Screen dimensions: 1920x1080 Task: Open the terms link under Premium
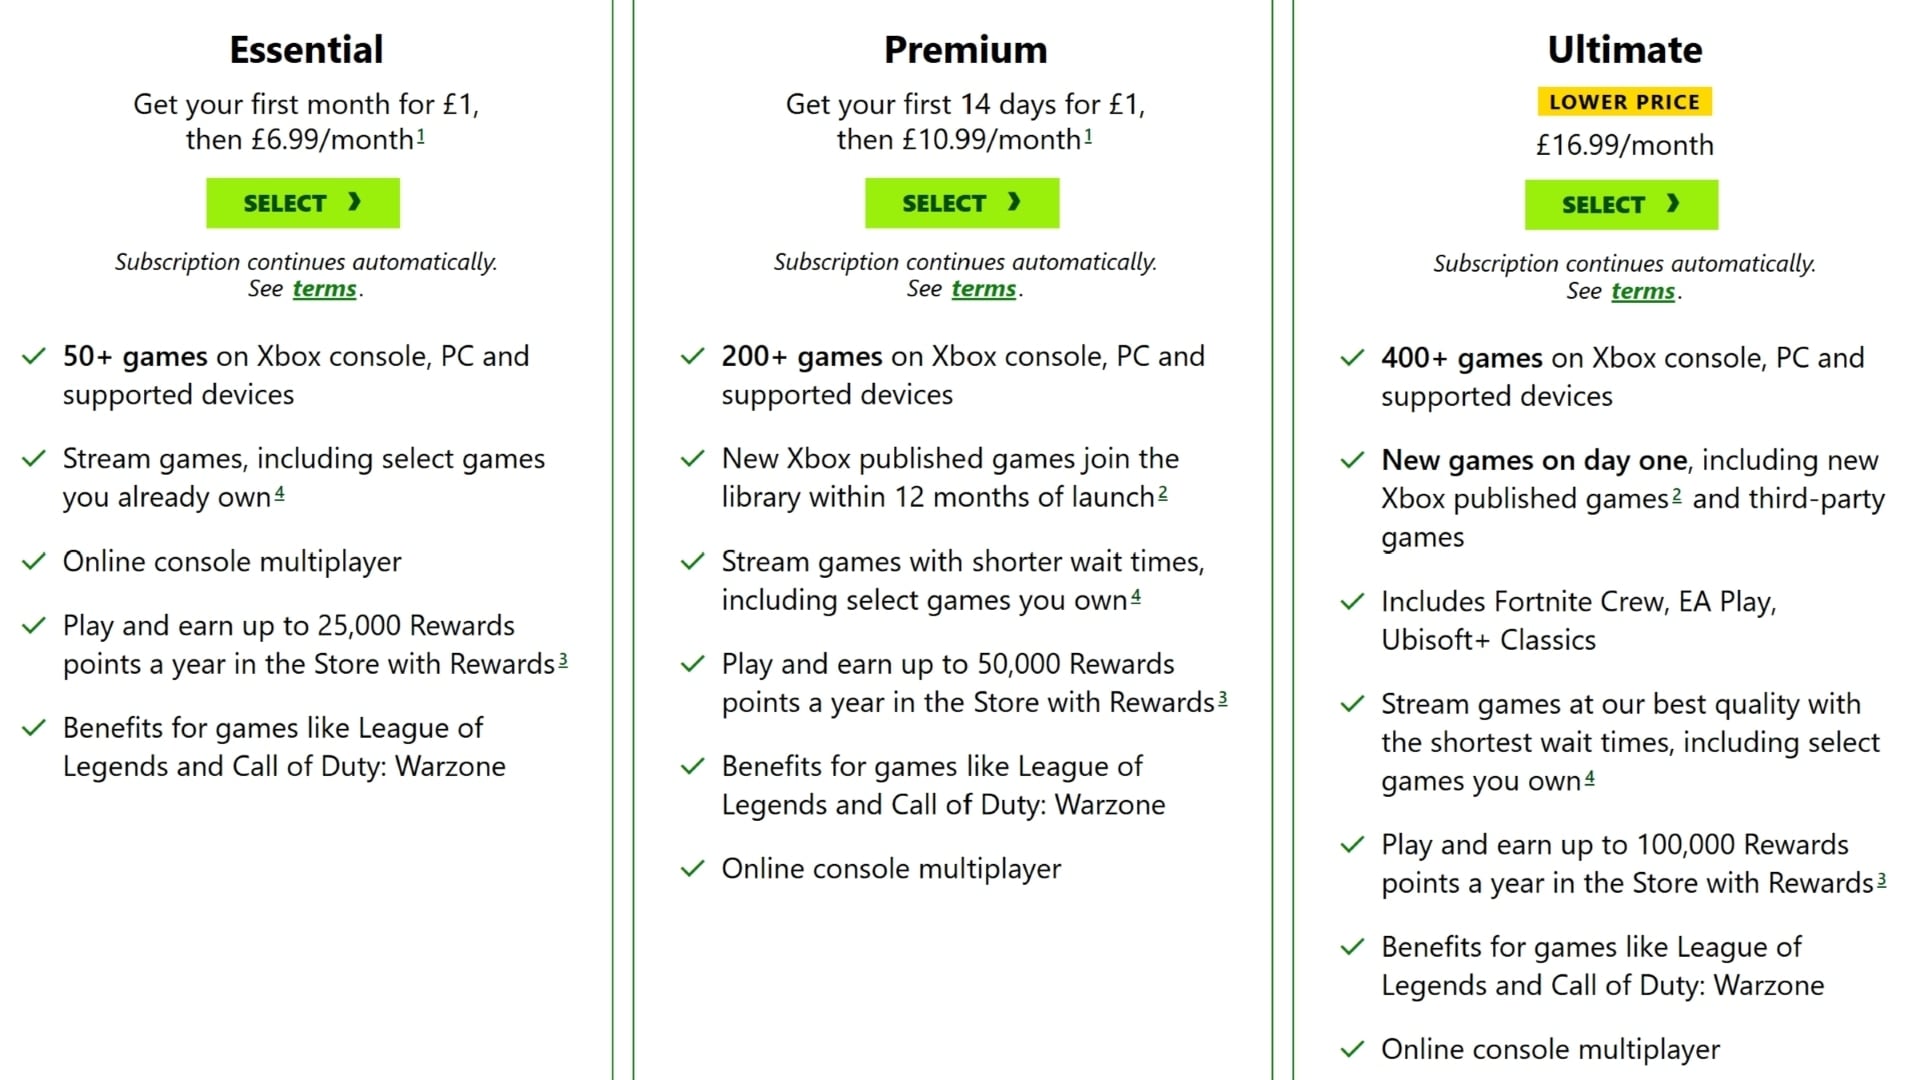click(x=983, y=289)
